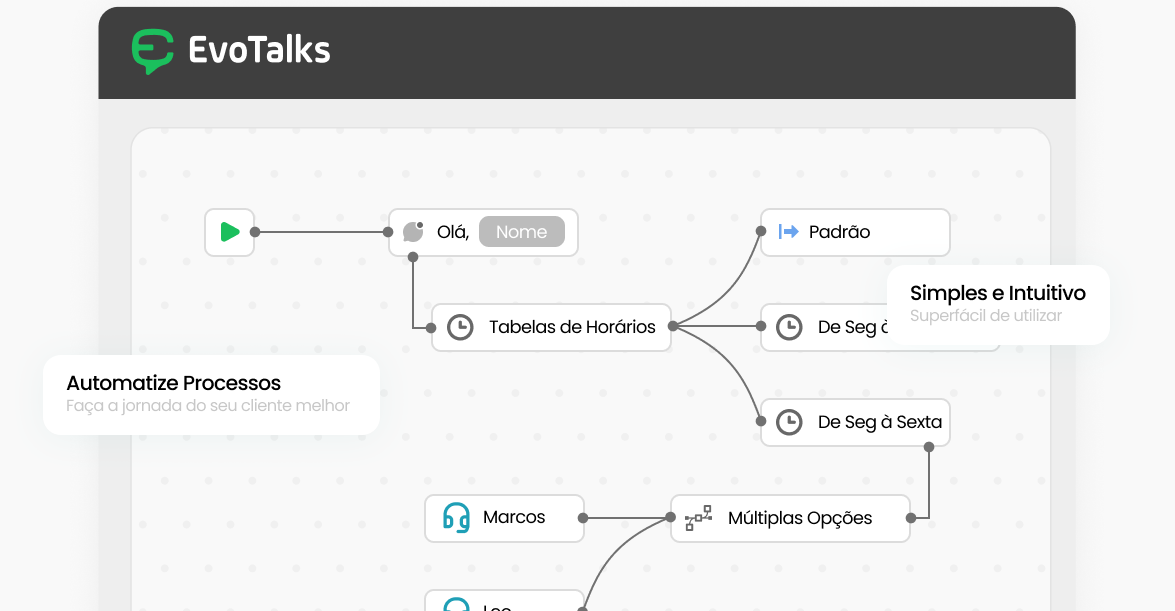The height and width of the screenshot is (611, 1175).
Task: Click the Olá greeting text
Action: click(x=453, y=232)
